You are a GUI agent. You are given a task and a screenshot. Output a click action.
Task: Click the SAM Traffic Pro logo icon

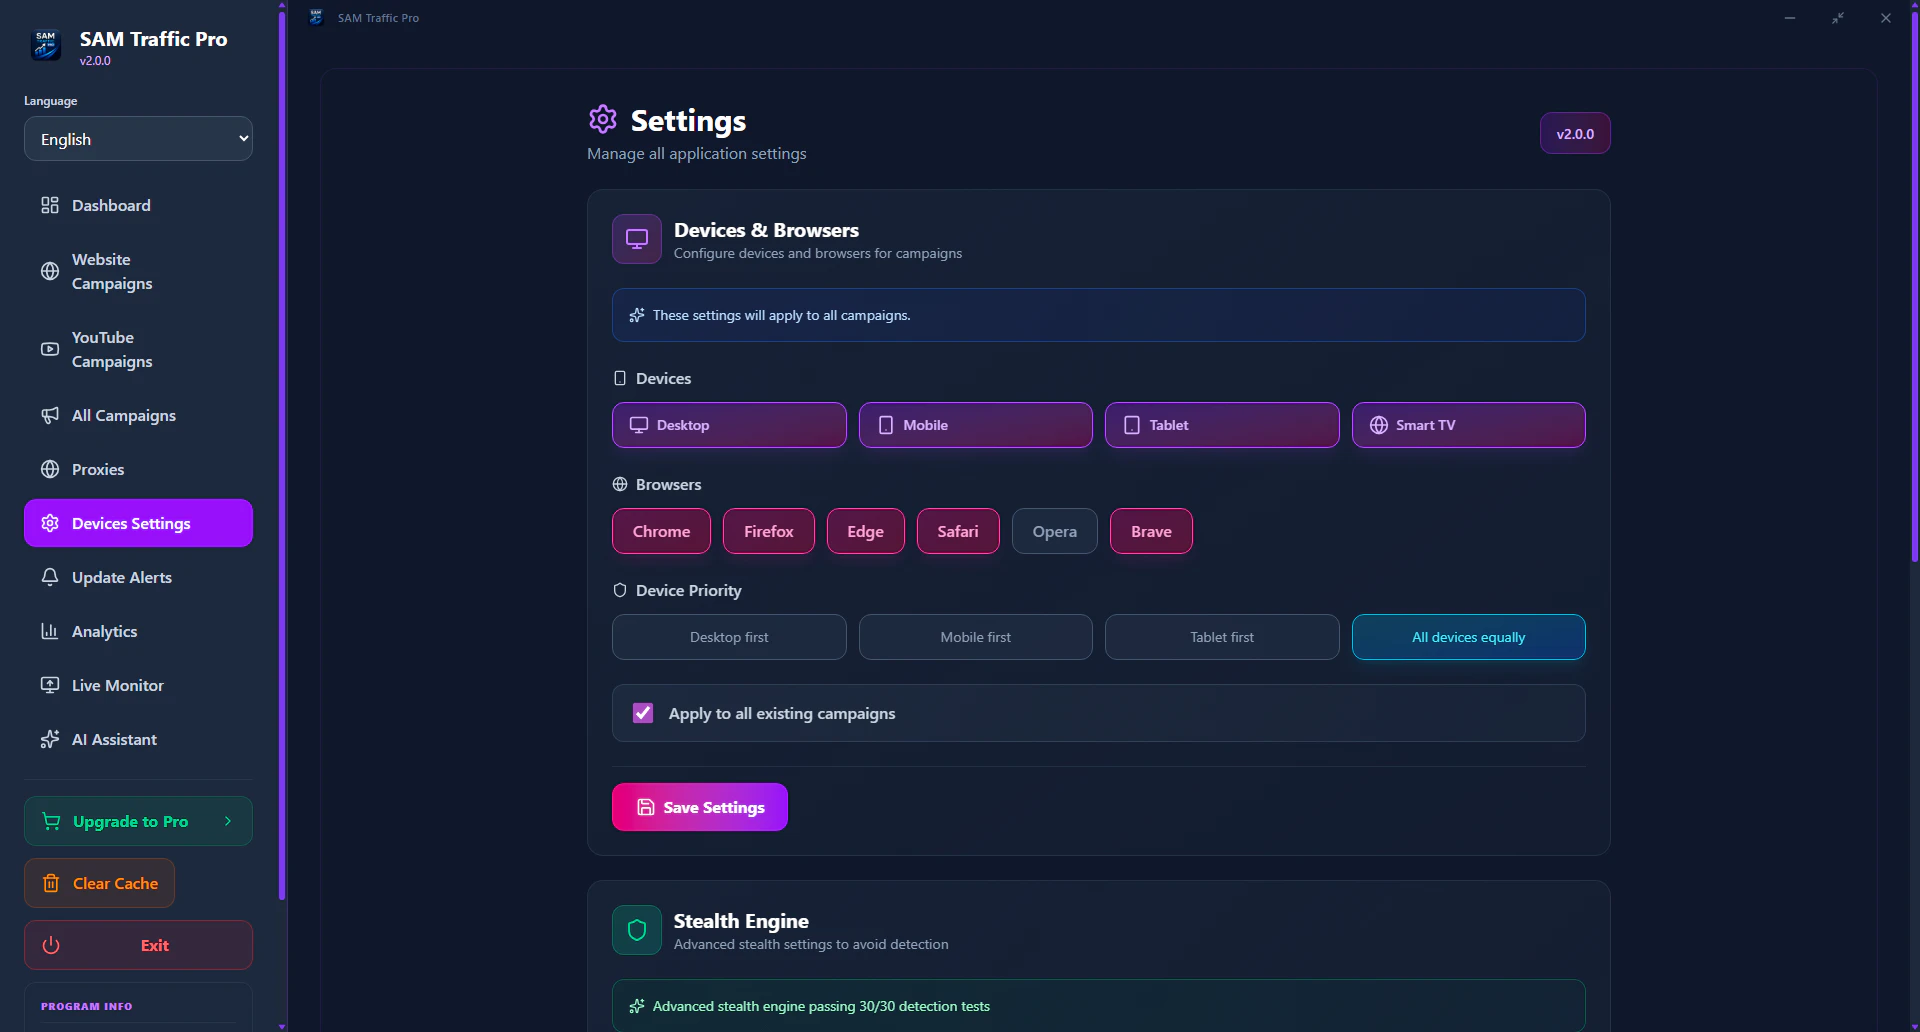point(46,45)
